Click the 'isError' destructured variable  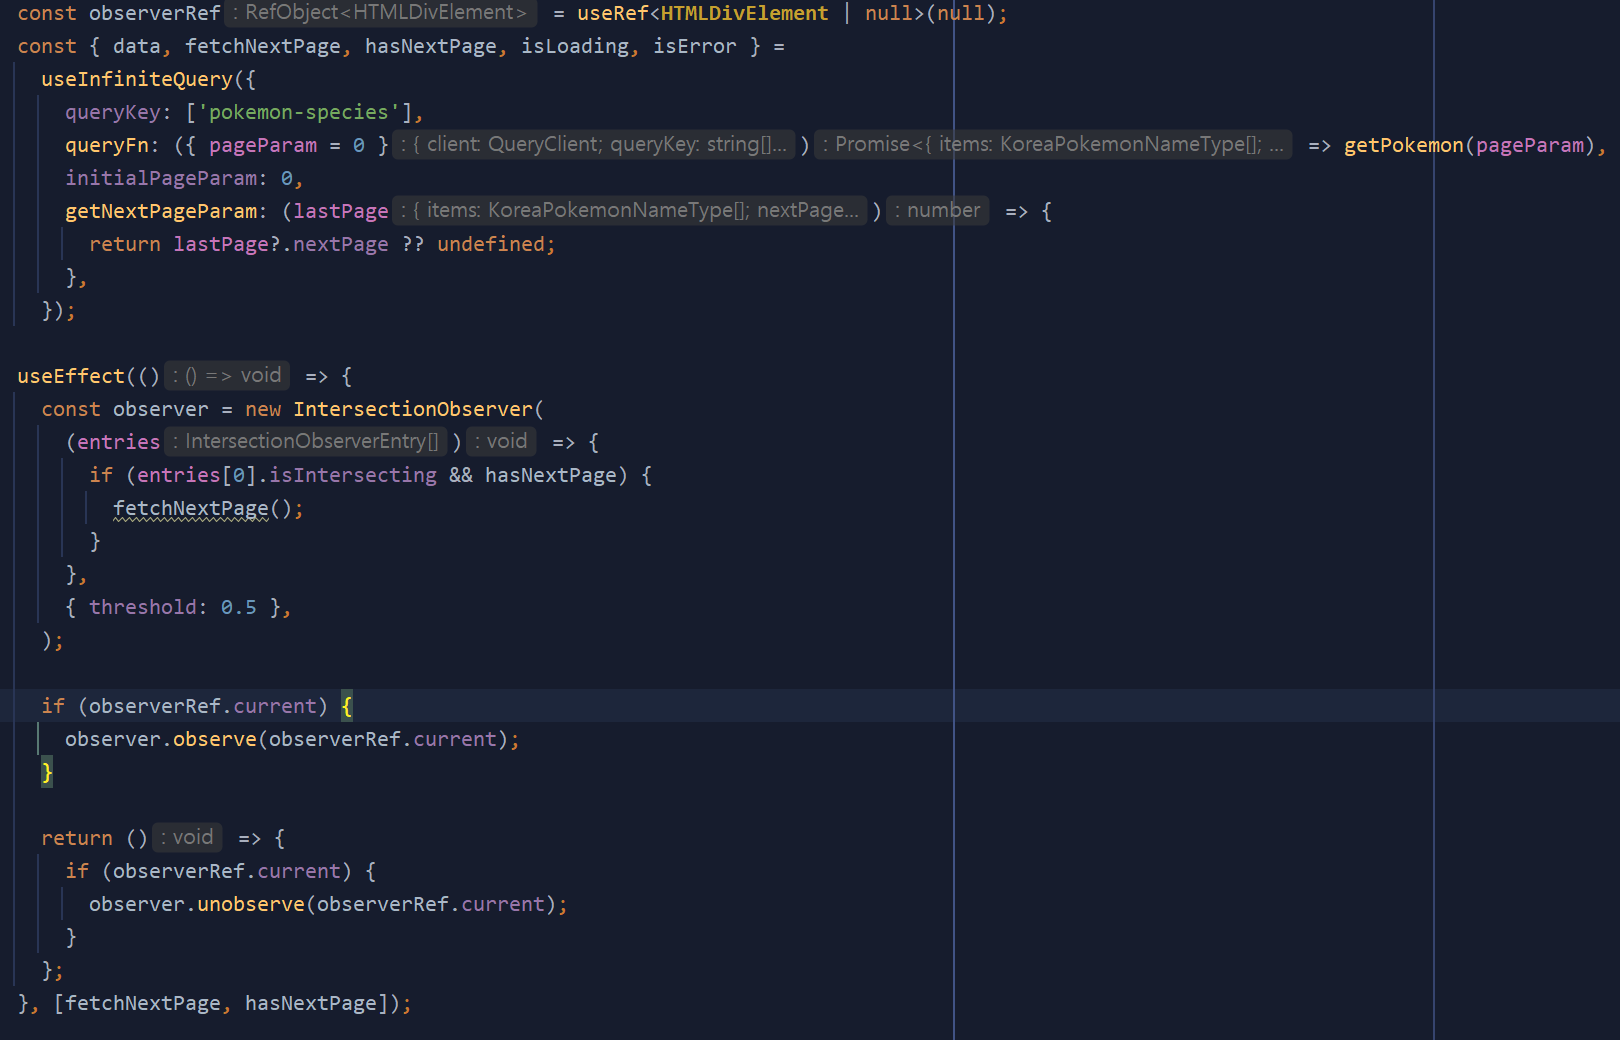click(x=695, y=46)
